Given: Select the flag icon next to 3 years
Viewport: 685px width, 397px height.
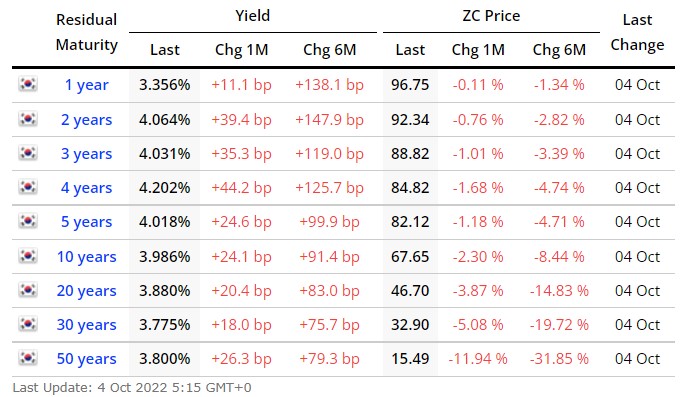Looking at the screenshot, I should [28, 152].
